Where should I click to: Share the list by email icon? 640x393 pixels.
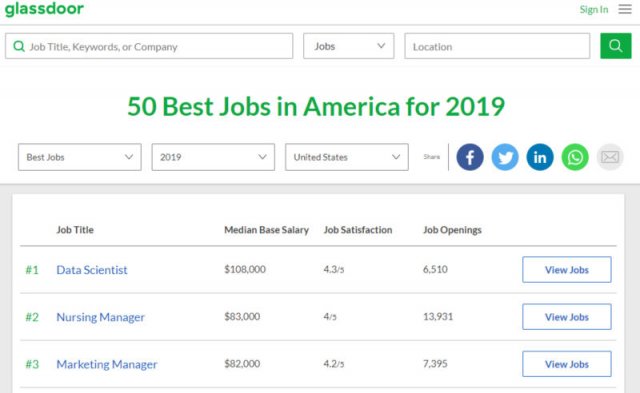tap(610, 157)
